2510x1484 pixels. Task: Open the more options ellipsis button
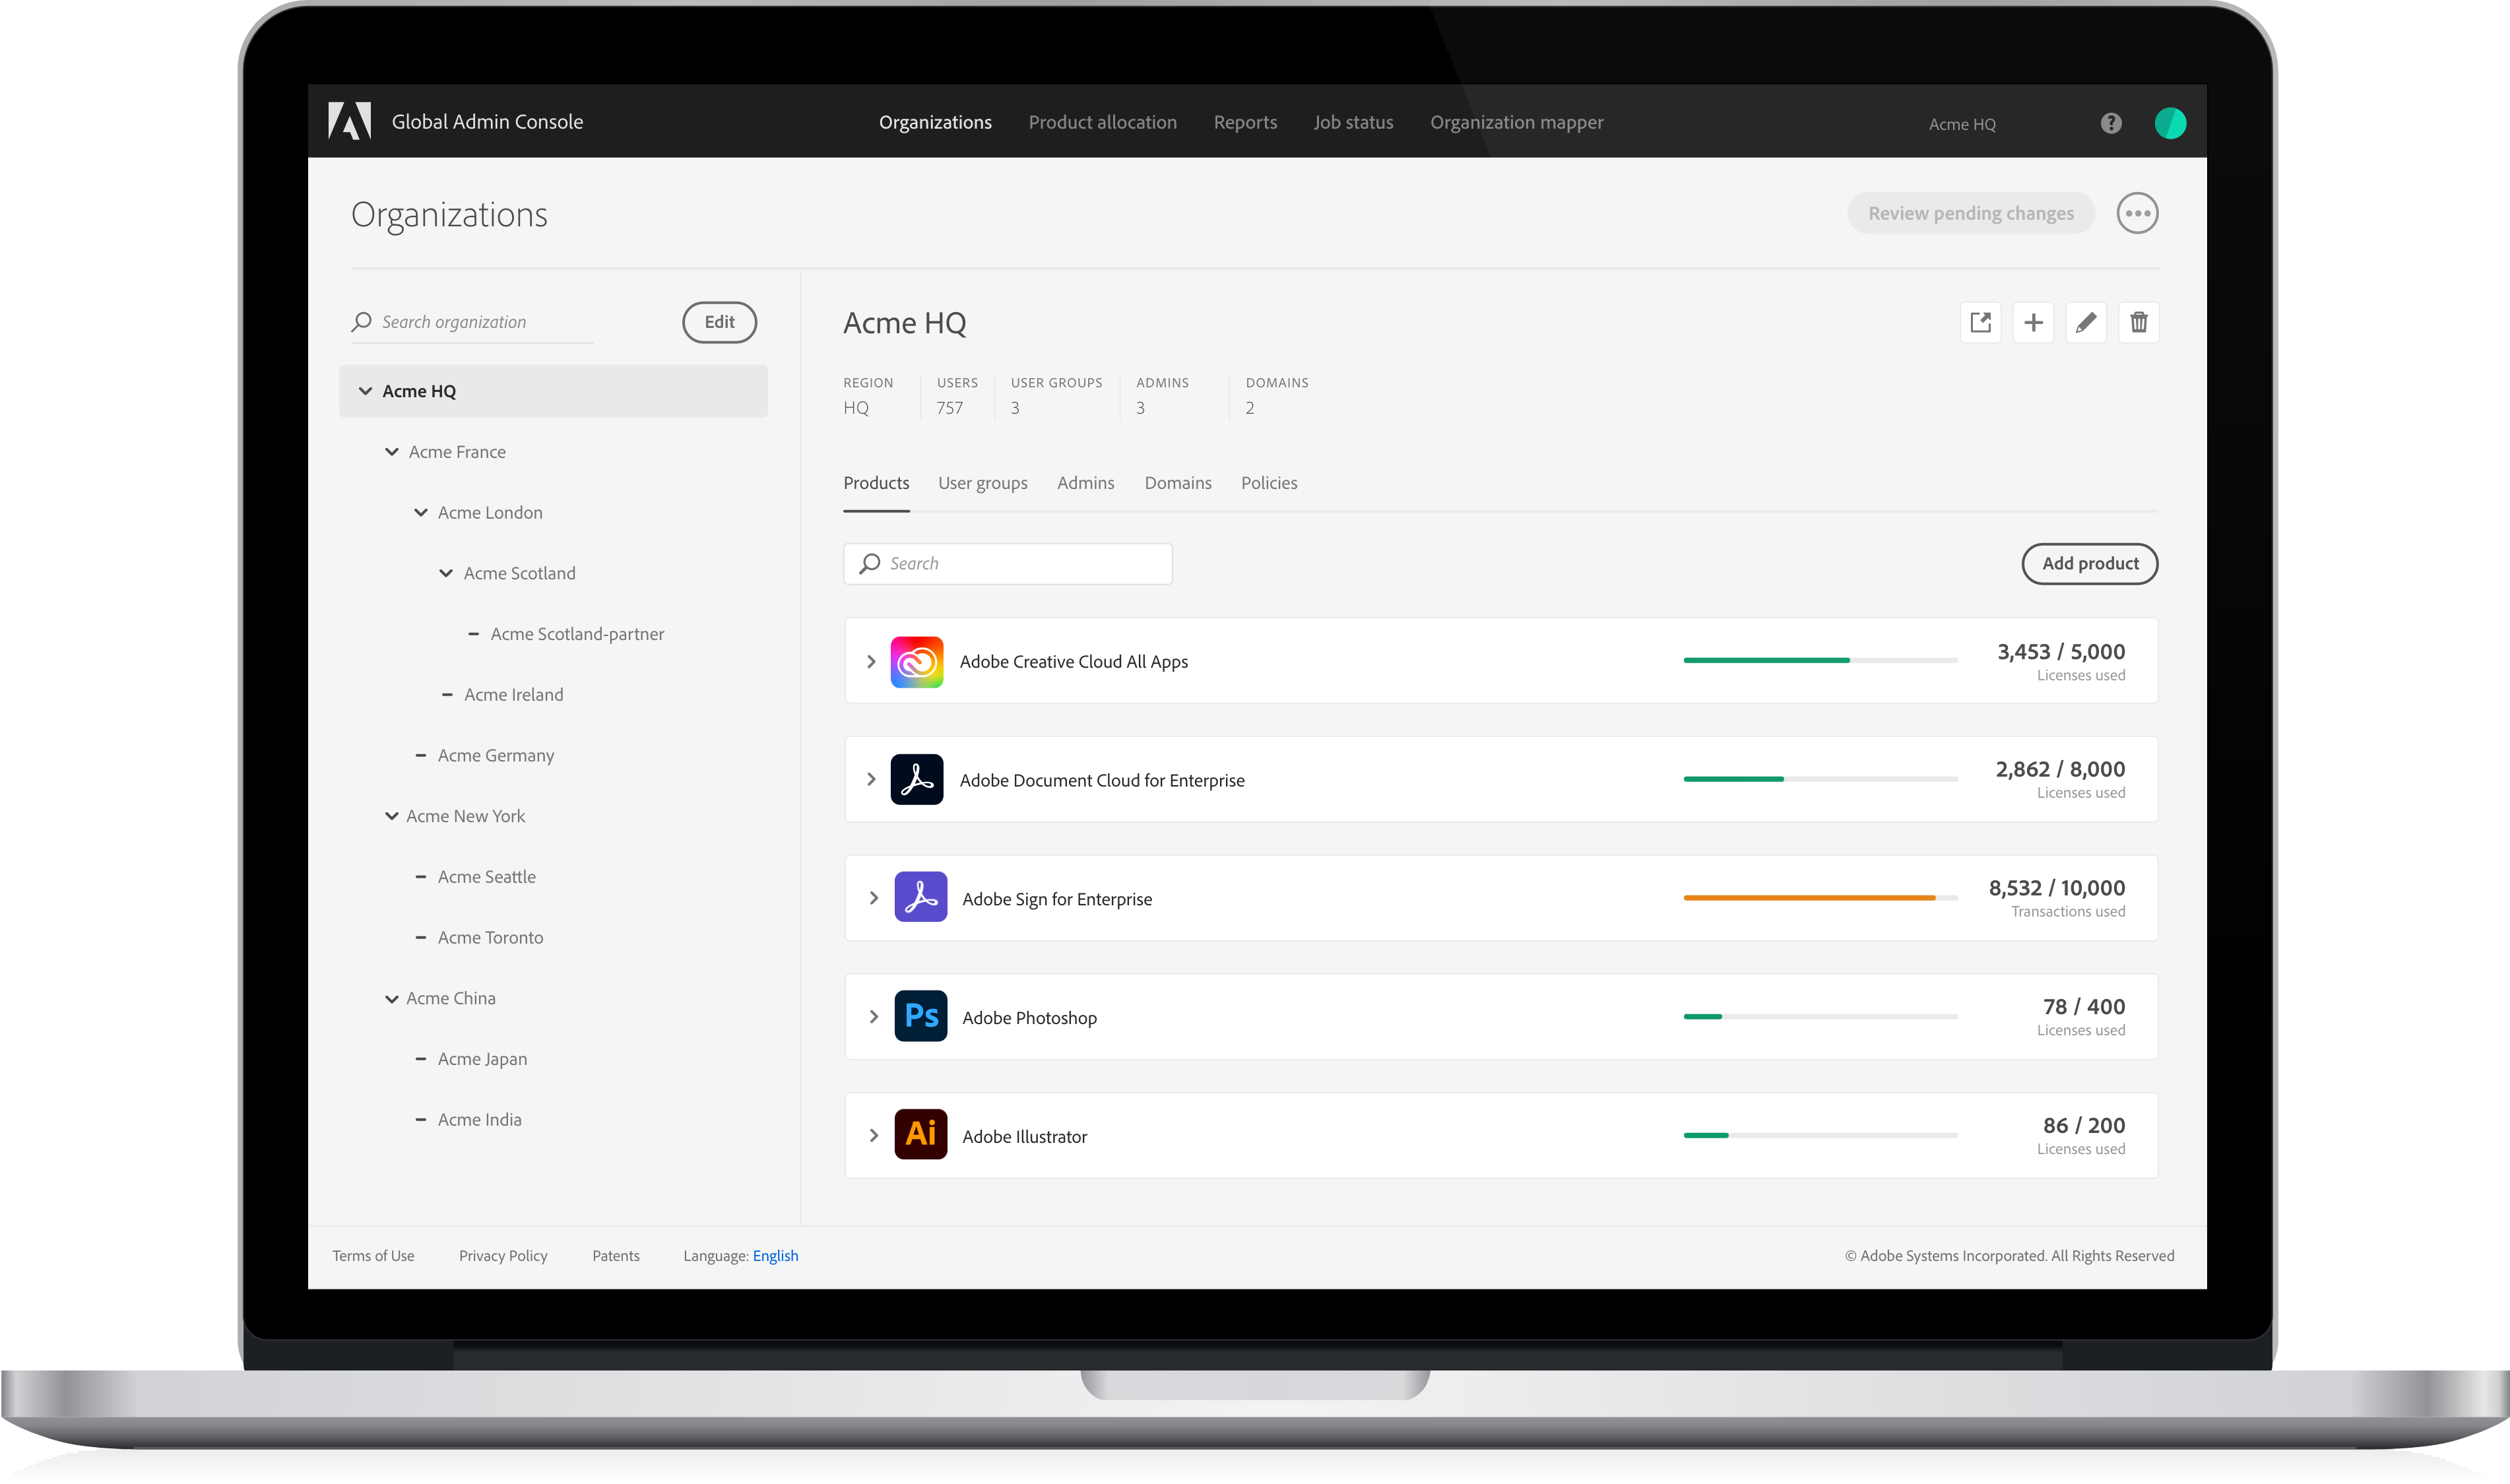click(2137, 213)
